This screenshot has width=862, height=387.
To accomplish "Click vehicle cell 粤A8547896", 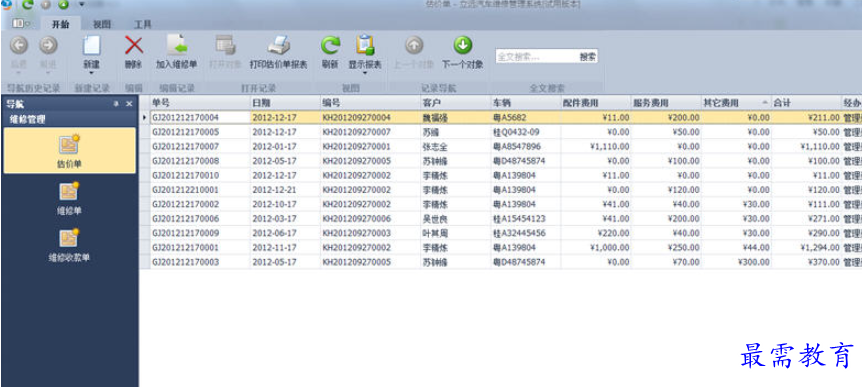I will coord(526,146).
